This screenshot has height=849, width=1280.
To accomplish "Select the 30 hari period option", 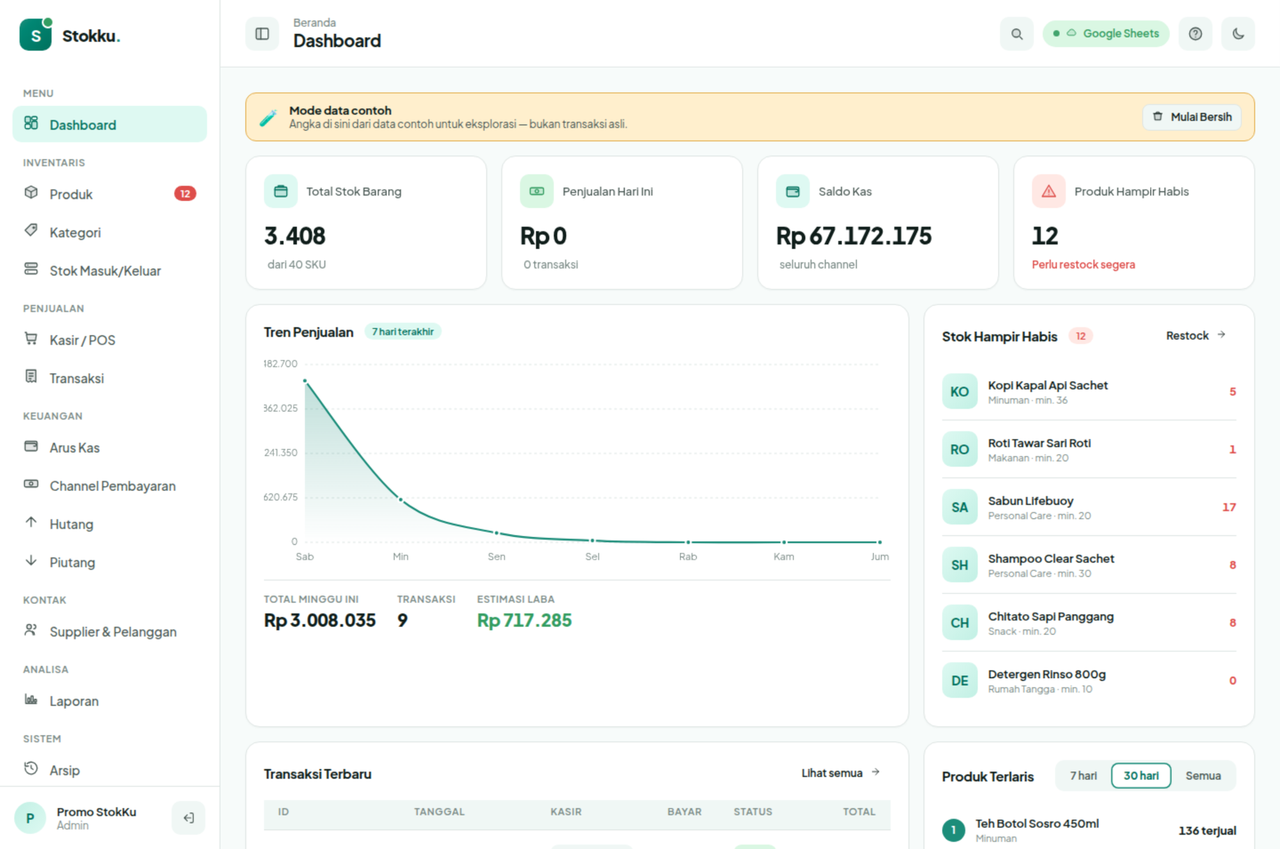I will (1141, 776).
